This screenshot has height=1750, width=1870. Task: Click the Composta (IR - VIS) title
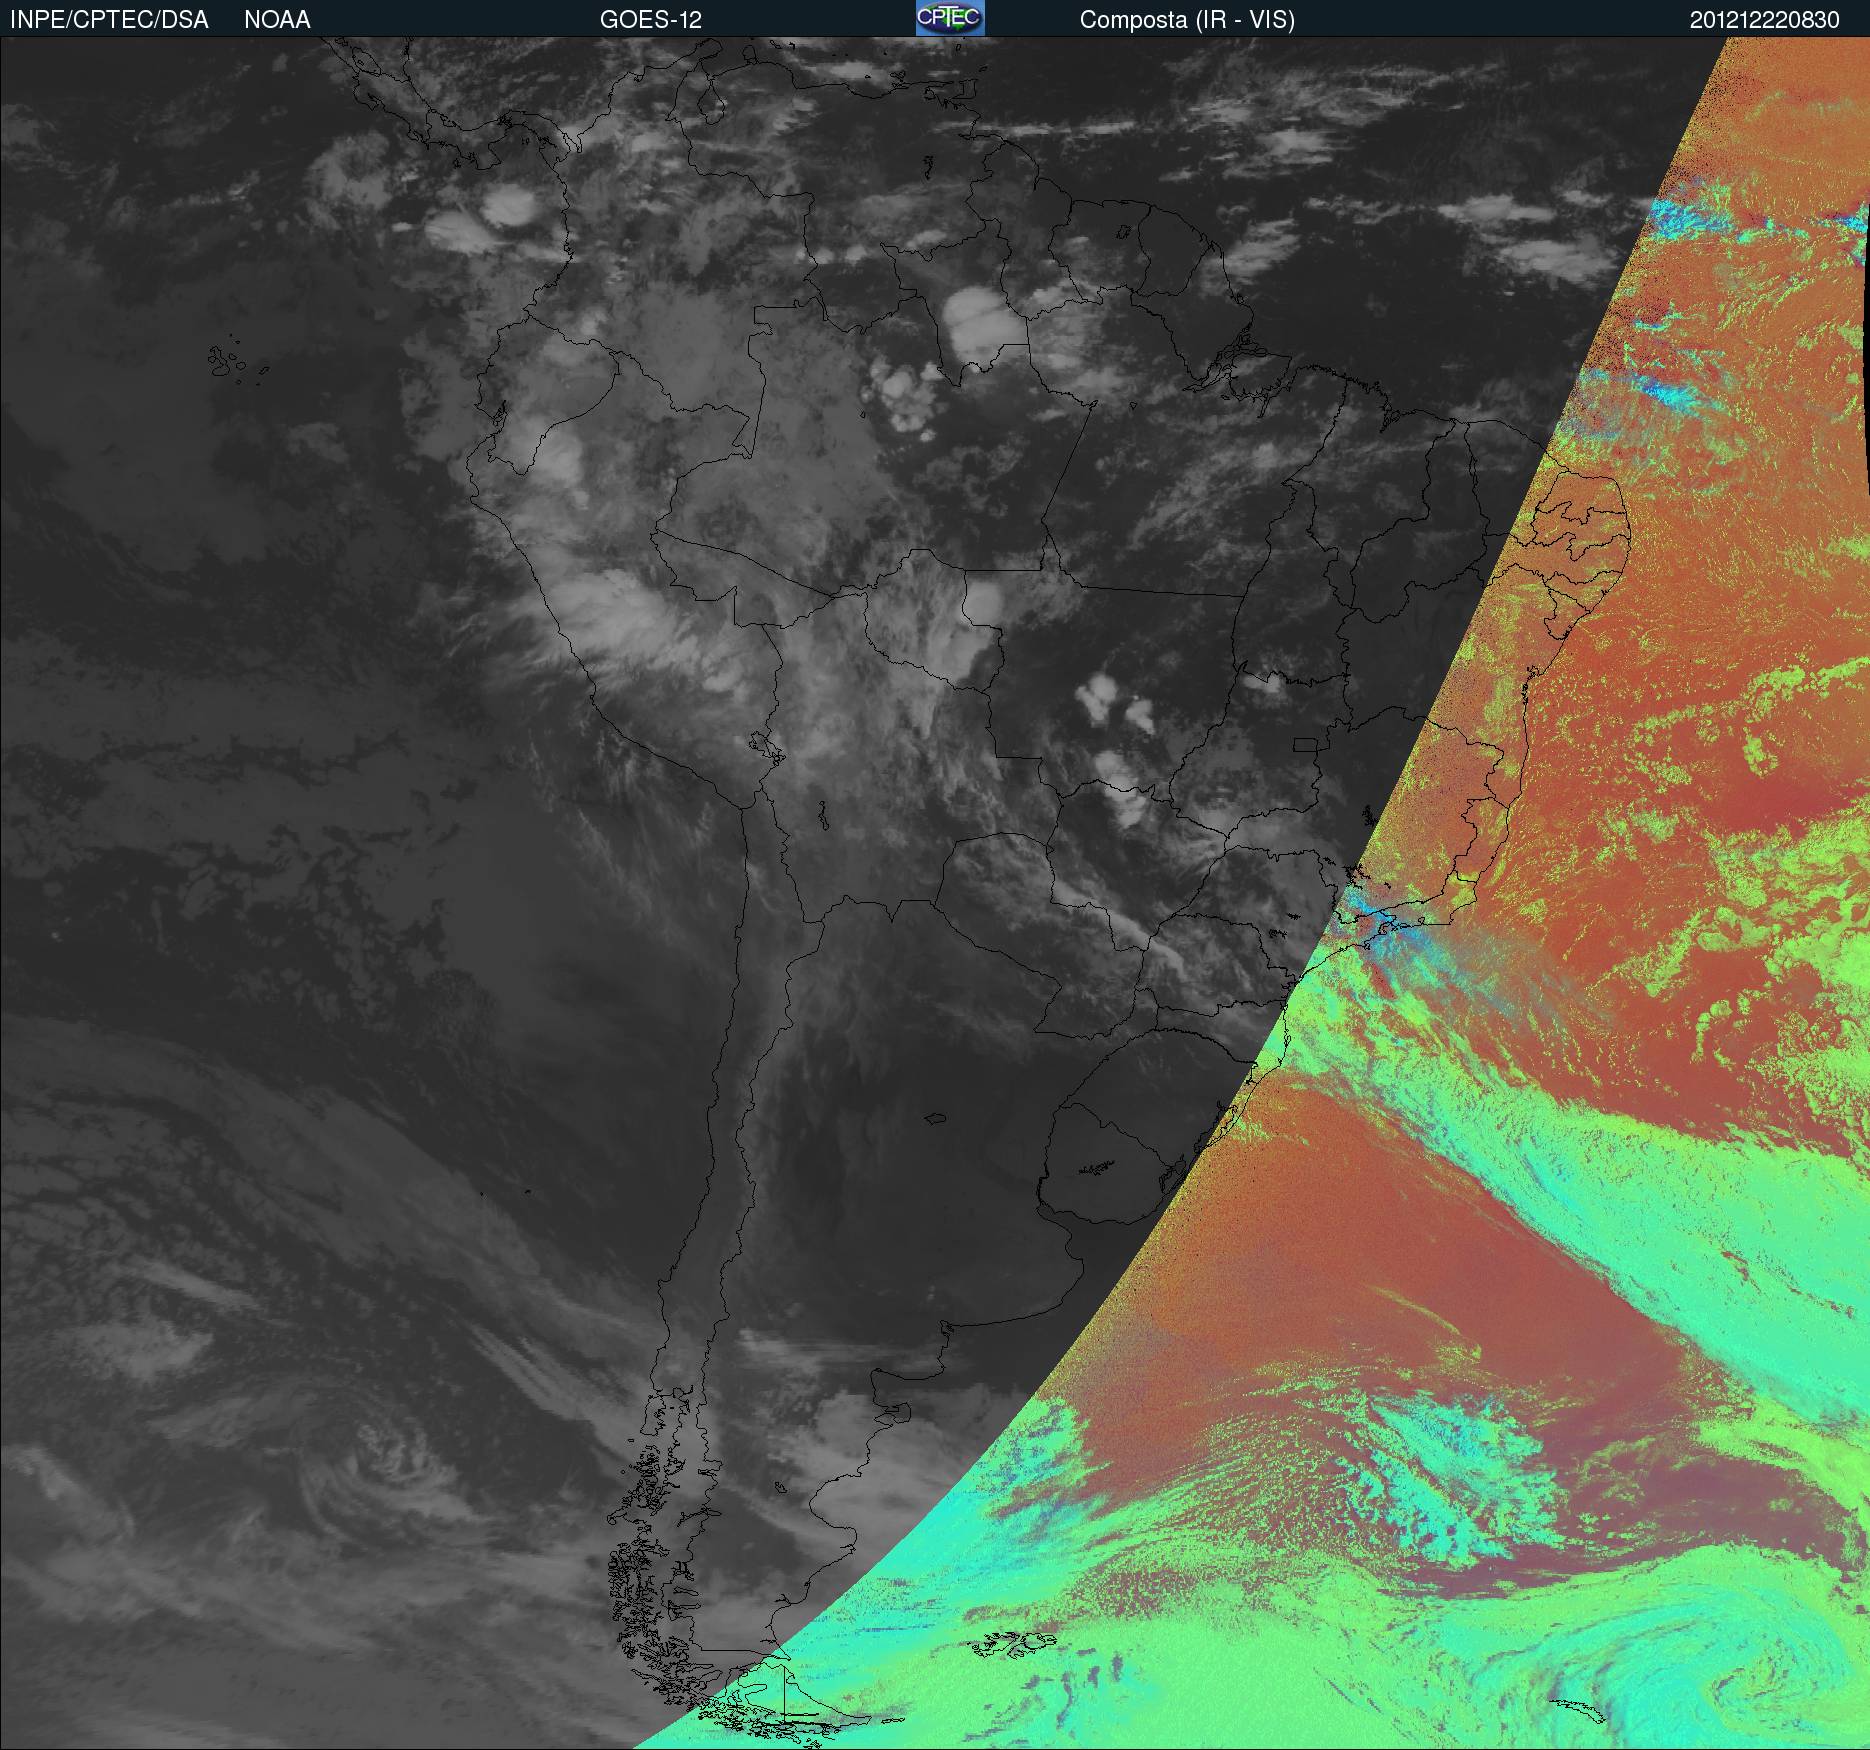click(x=1187, y=20)
